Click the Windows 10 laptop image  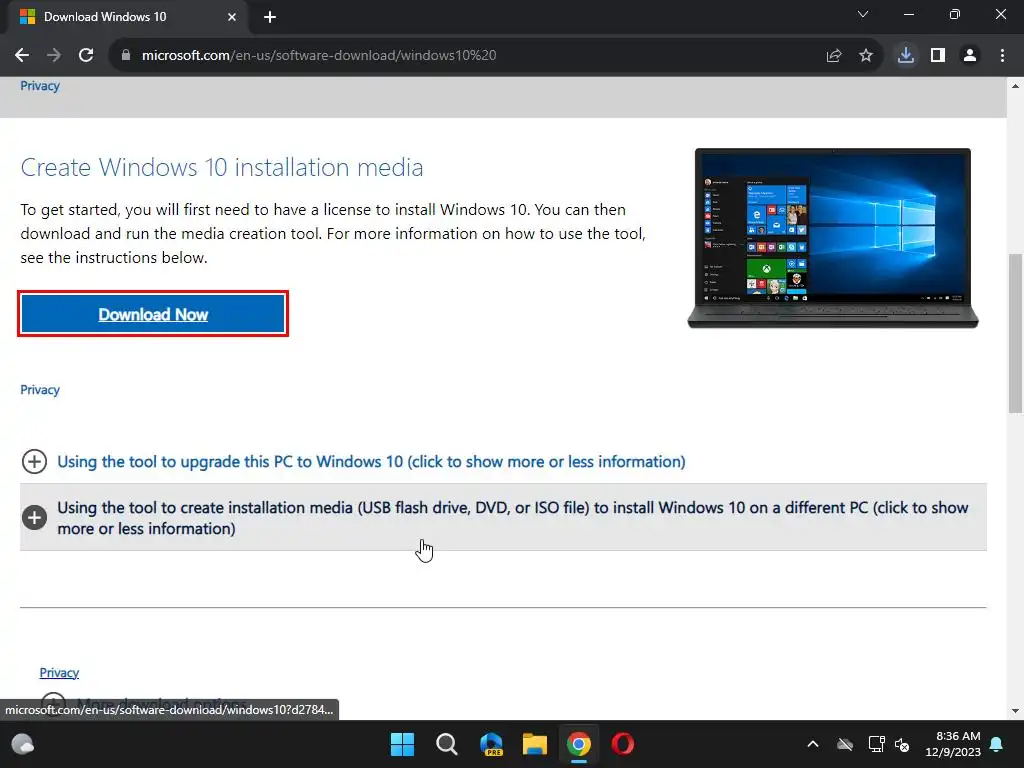tap(833, 238)
